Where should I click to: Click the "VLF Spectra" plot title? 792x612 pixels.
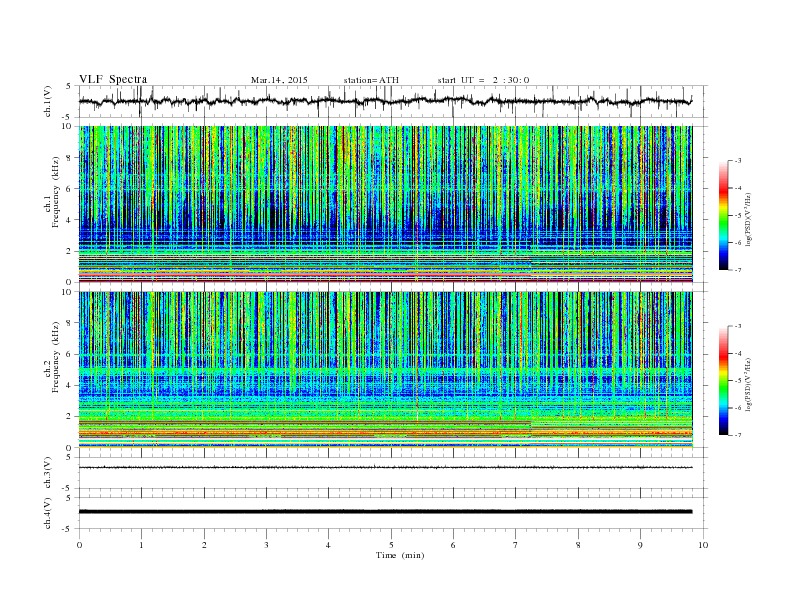pyautogui.click(x=113, y=79)
